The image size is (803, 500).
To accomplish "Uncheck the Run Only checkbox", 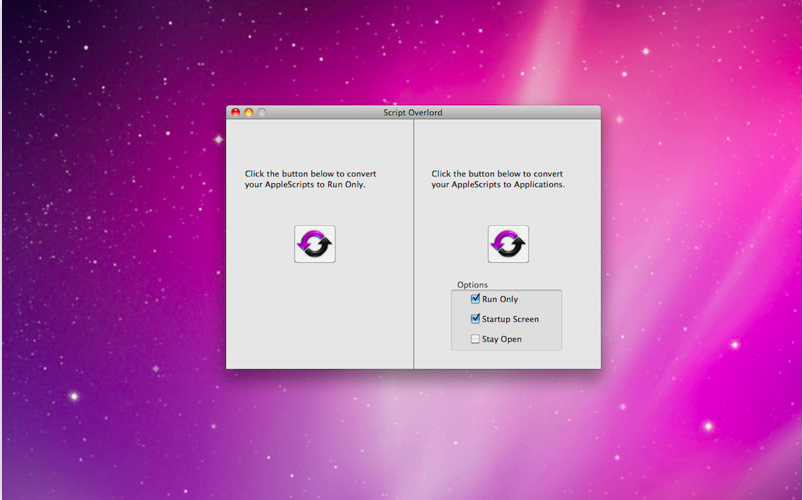I will 475,299.
